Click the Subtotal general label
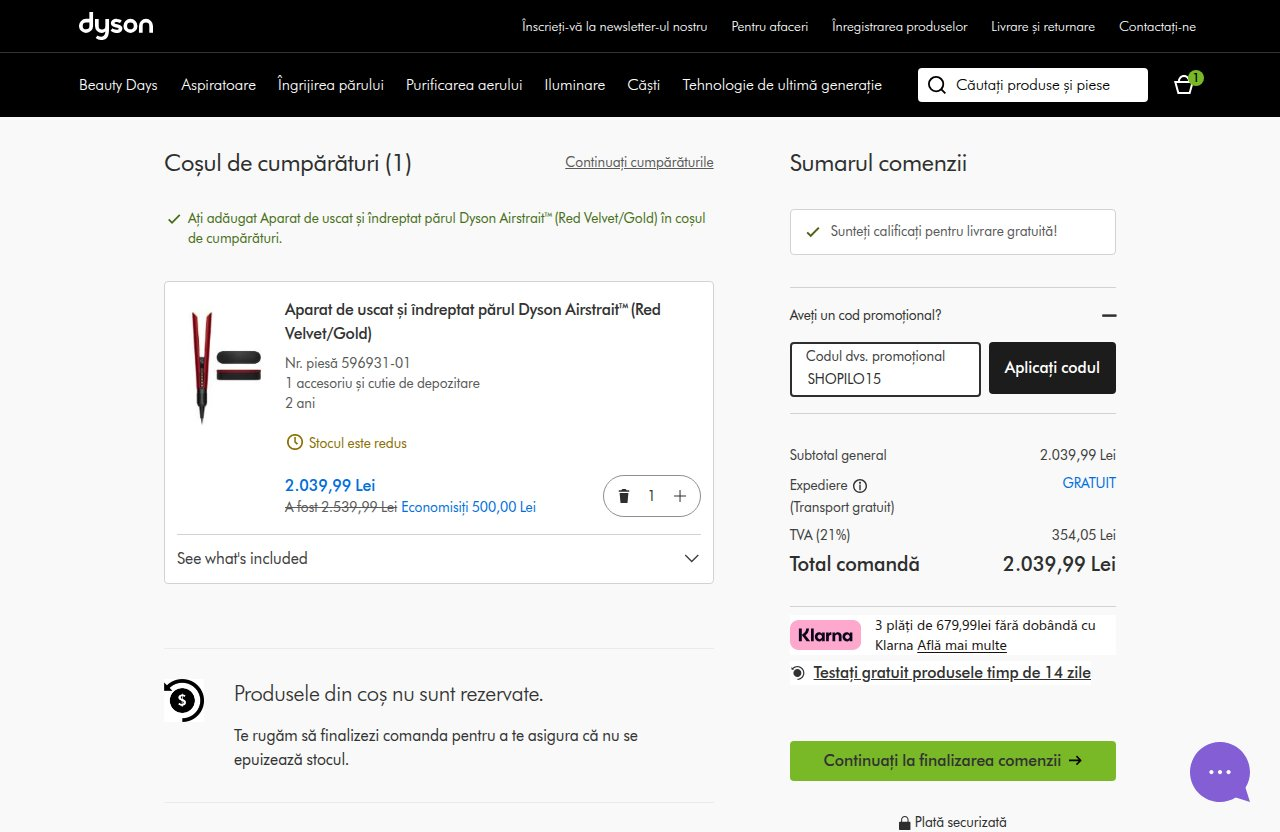 (x=838, y=455)
